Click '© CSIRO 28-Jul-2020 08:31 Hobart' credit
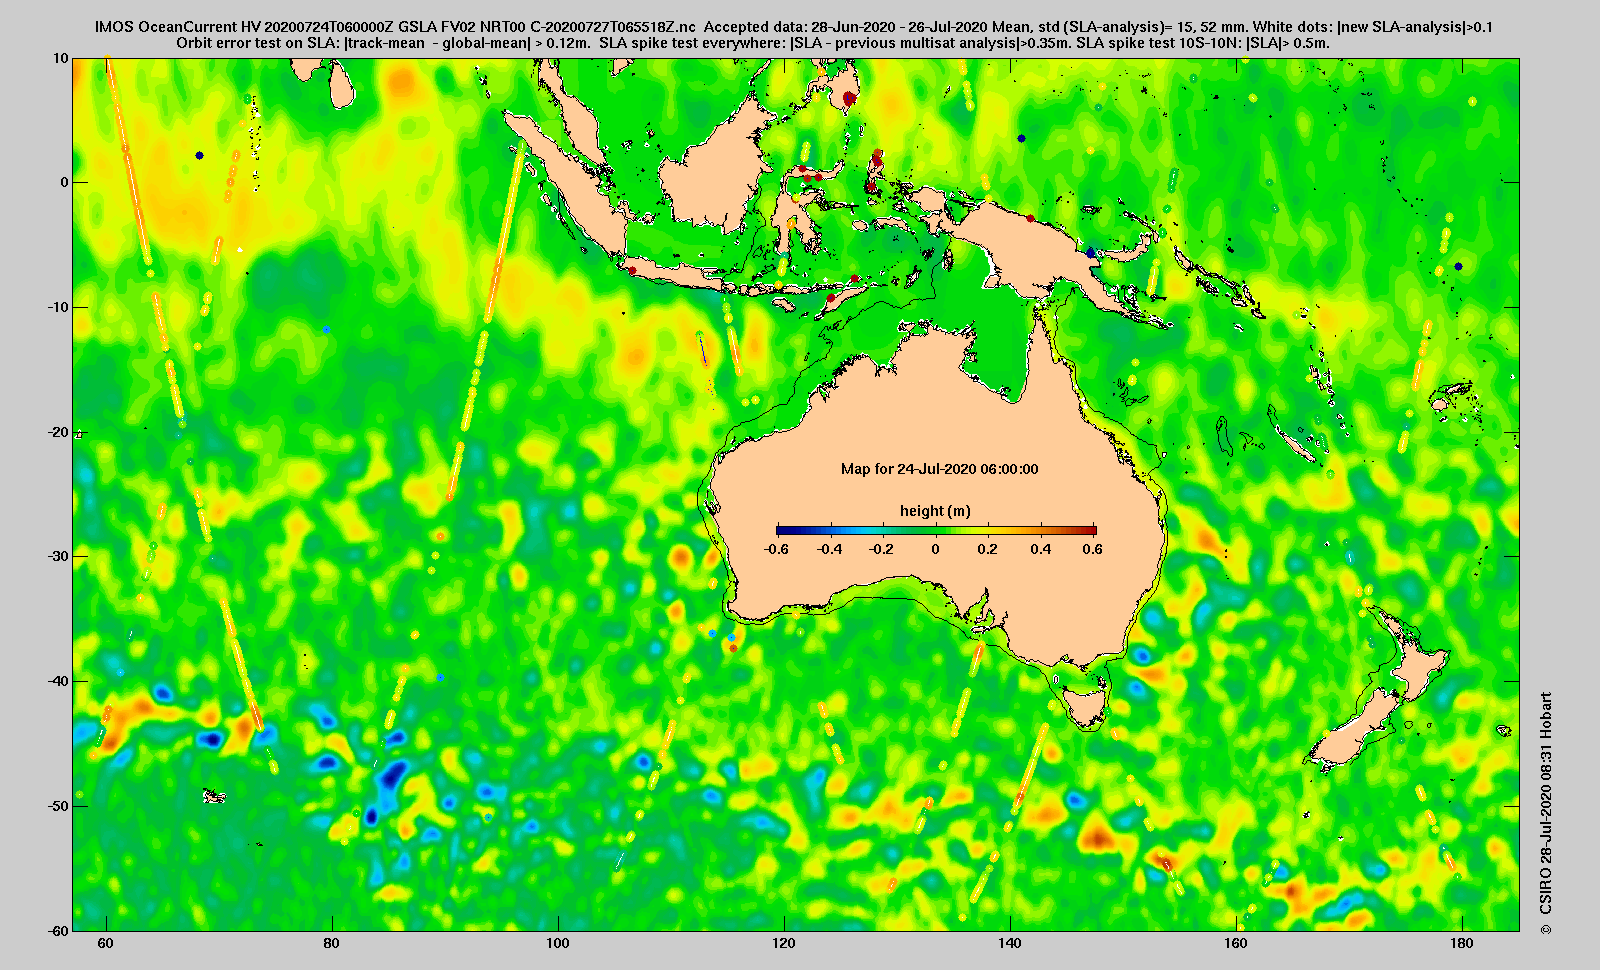 [x=1546, y=814]
